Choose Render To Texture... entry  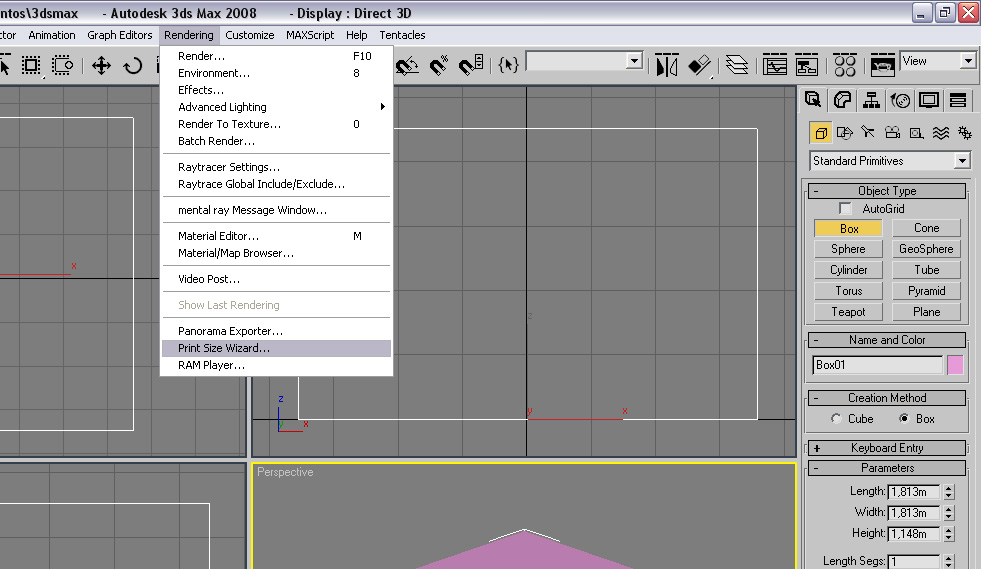click(x=276, y=124)
